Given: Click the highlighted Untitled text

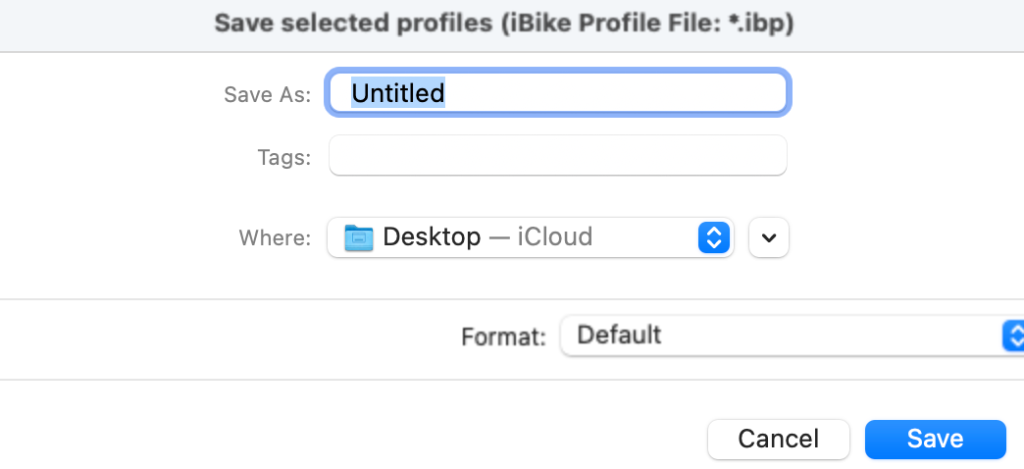Looking at the screenshot, I should pyautogui.click(x=398, y=93).
